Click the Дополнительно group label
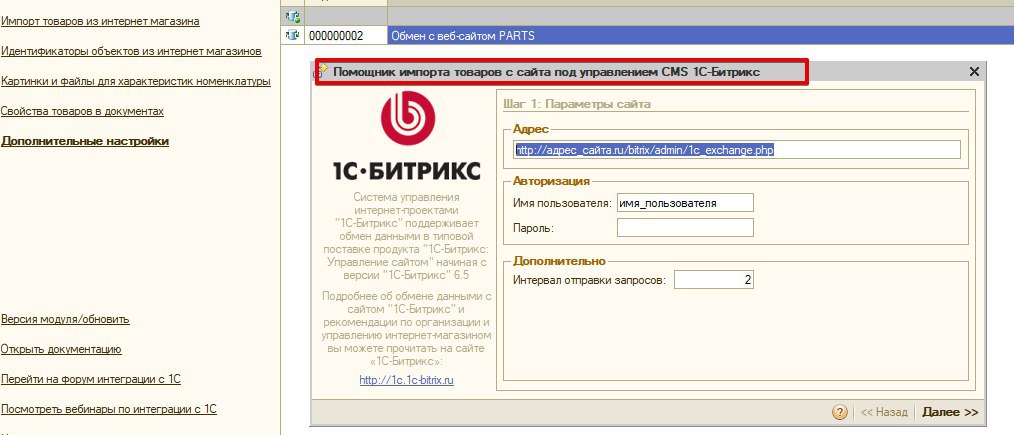1014x435 pixels. pyautogui.click(x=559, y=261)
